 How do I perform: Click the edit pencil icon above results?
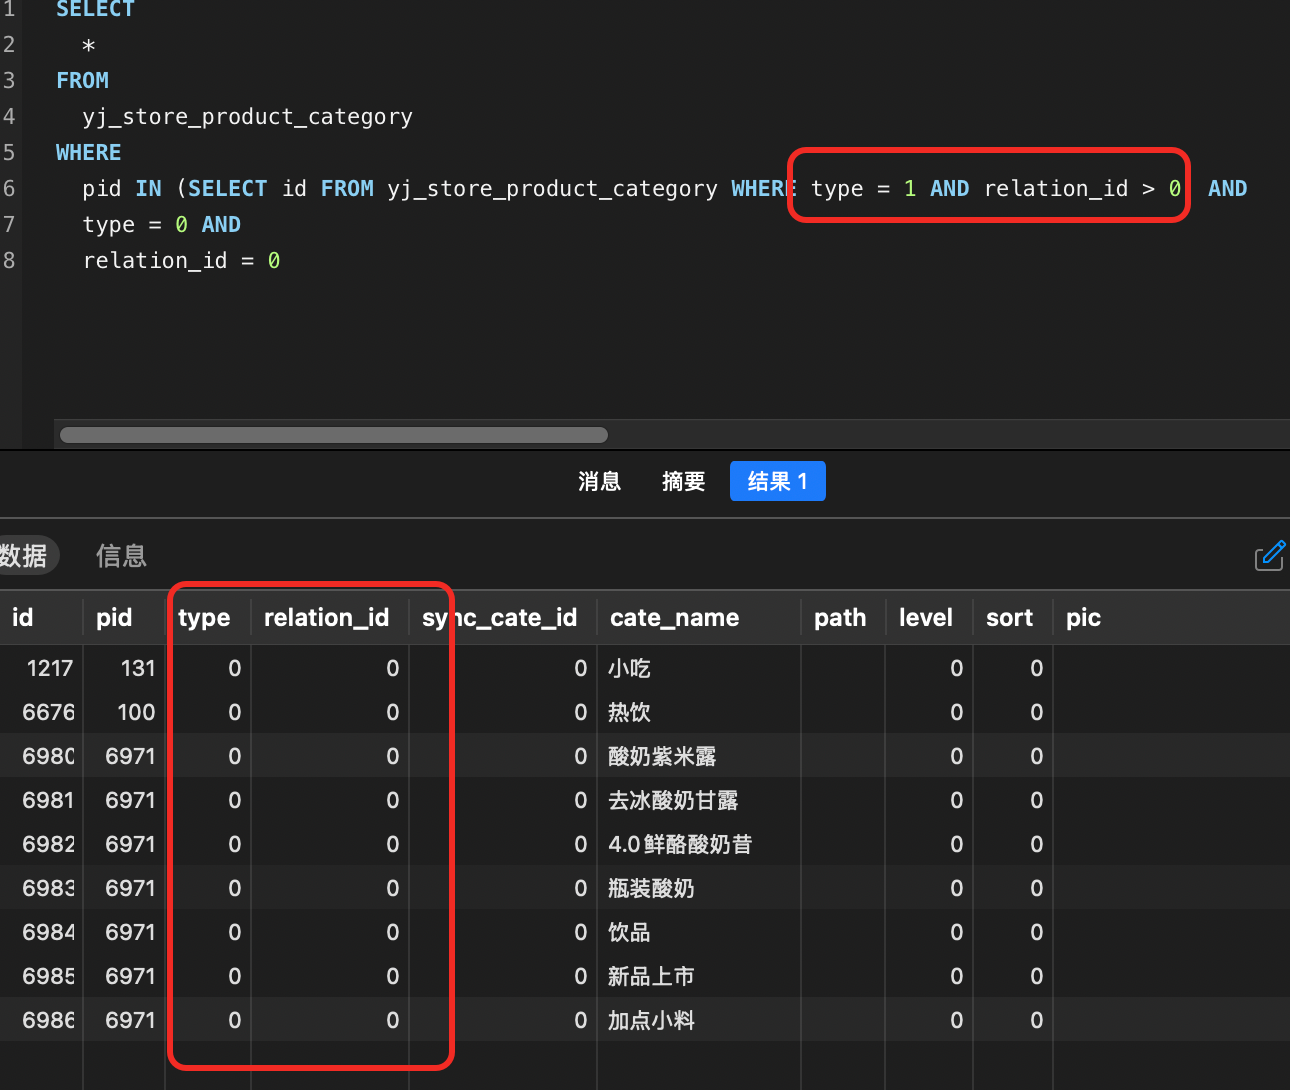click(x=1269, y=555)
